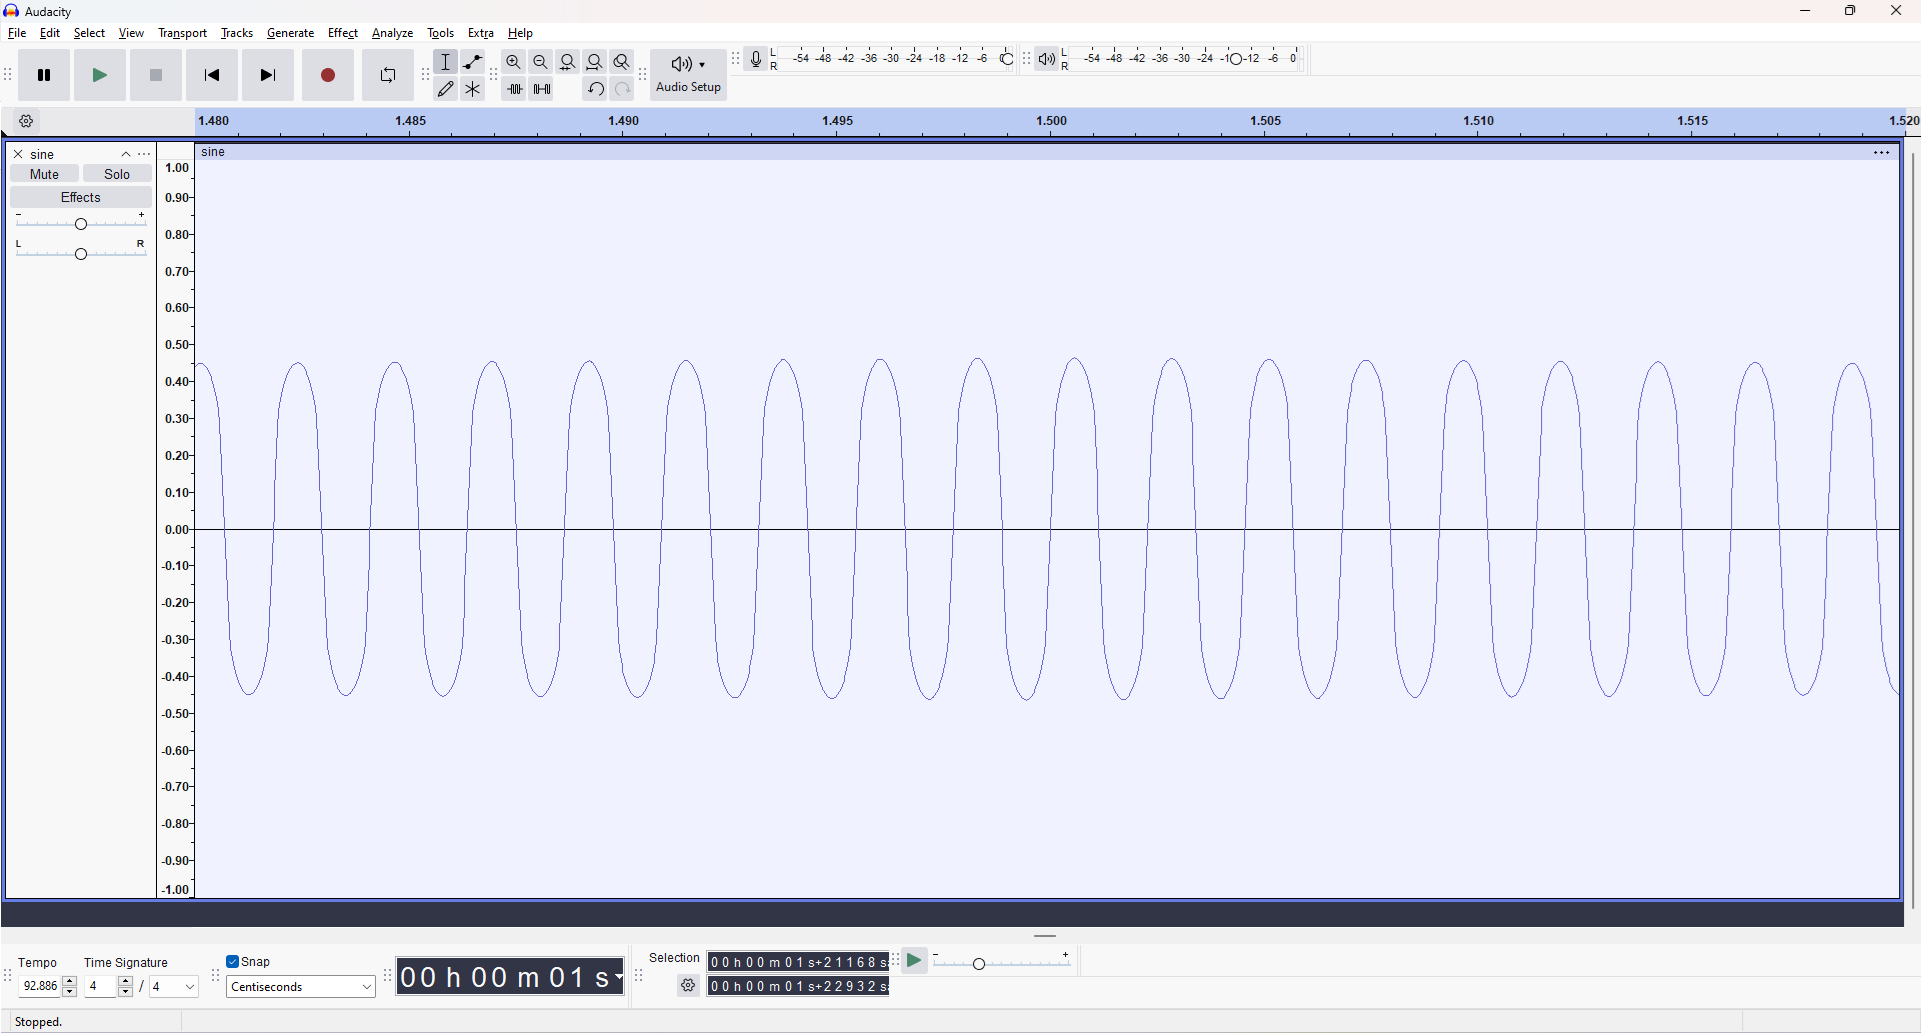Solo the sine track

[117, 173]
